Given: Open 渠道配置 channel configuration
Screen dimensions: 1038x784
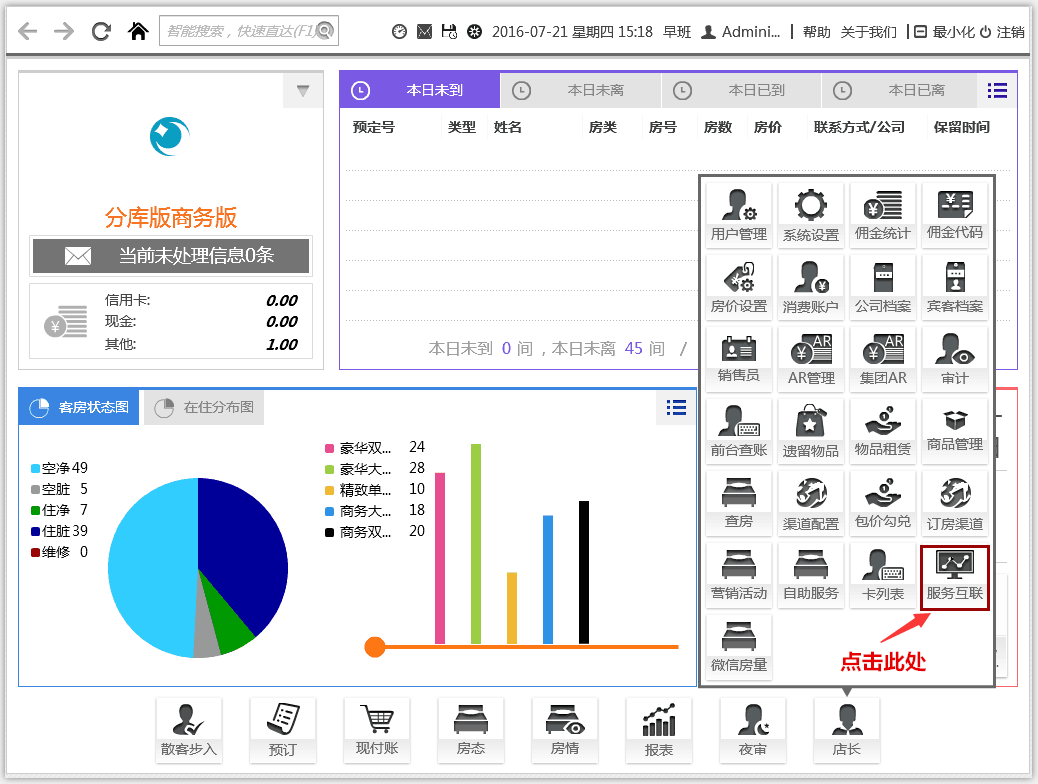Looking at the screenshot, I should (x=811, y=503).
